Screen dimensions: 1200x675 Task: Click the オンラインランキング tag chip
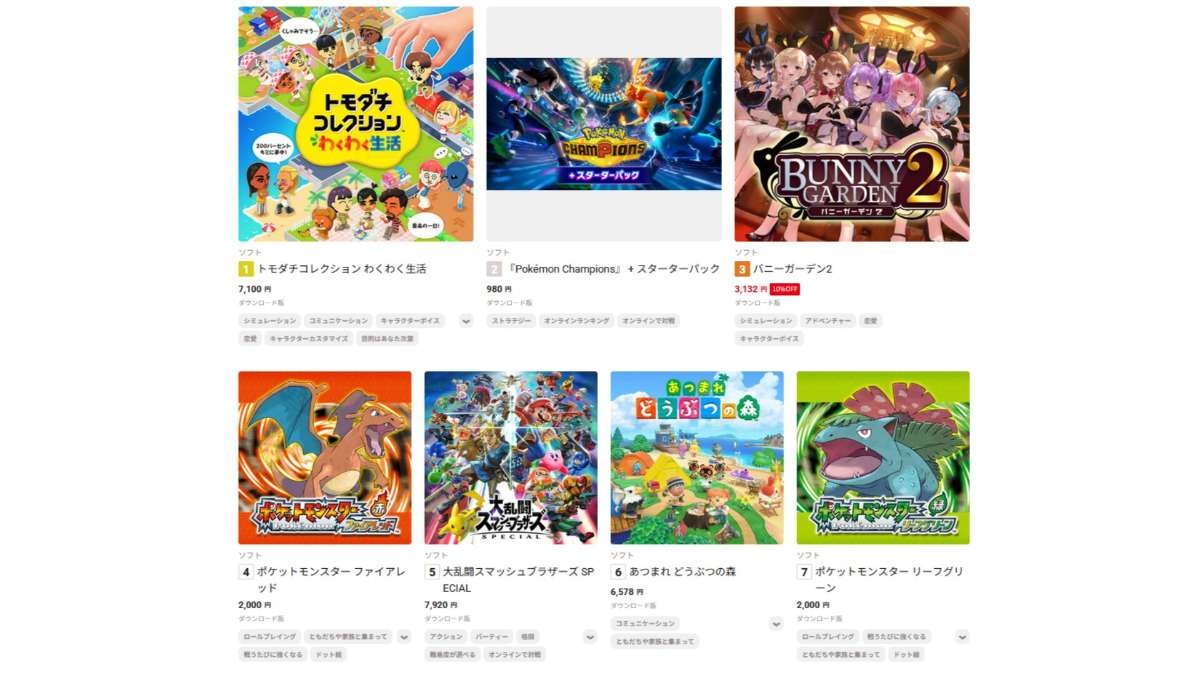click(576, 321)
